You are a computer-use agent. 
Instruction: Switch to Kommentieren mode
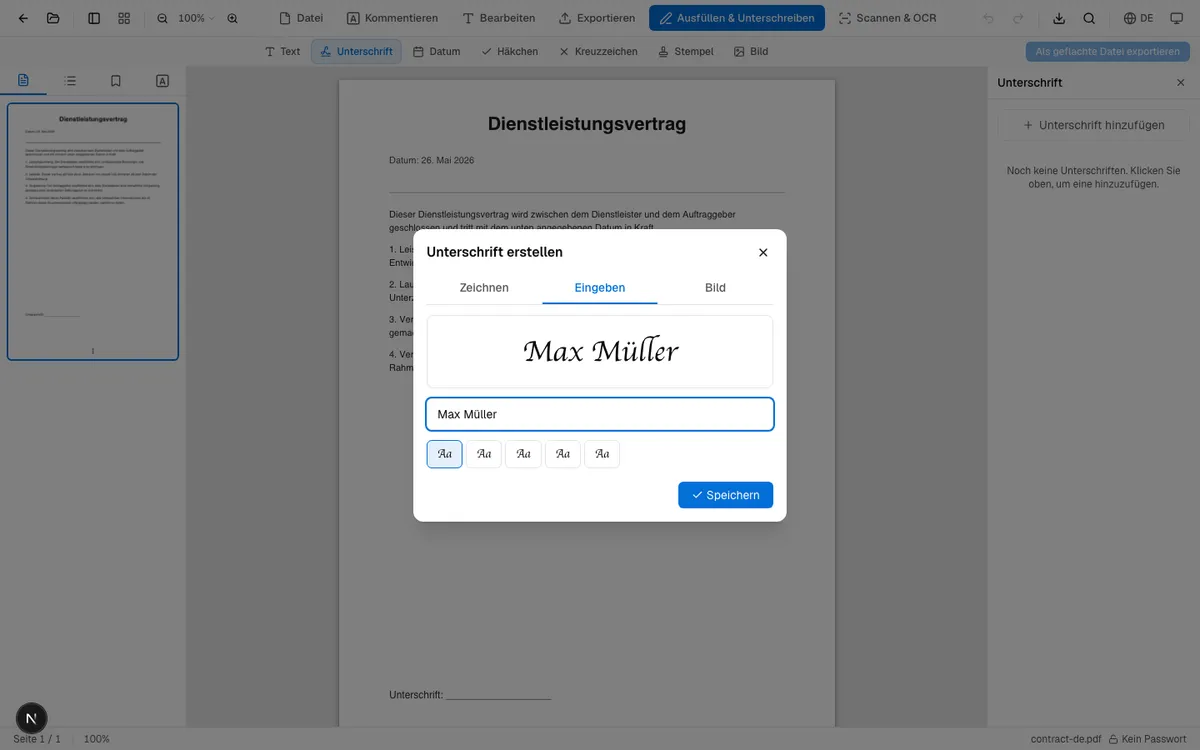pos(393,18)
